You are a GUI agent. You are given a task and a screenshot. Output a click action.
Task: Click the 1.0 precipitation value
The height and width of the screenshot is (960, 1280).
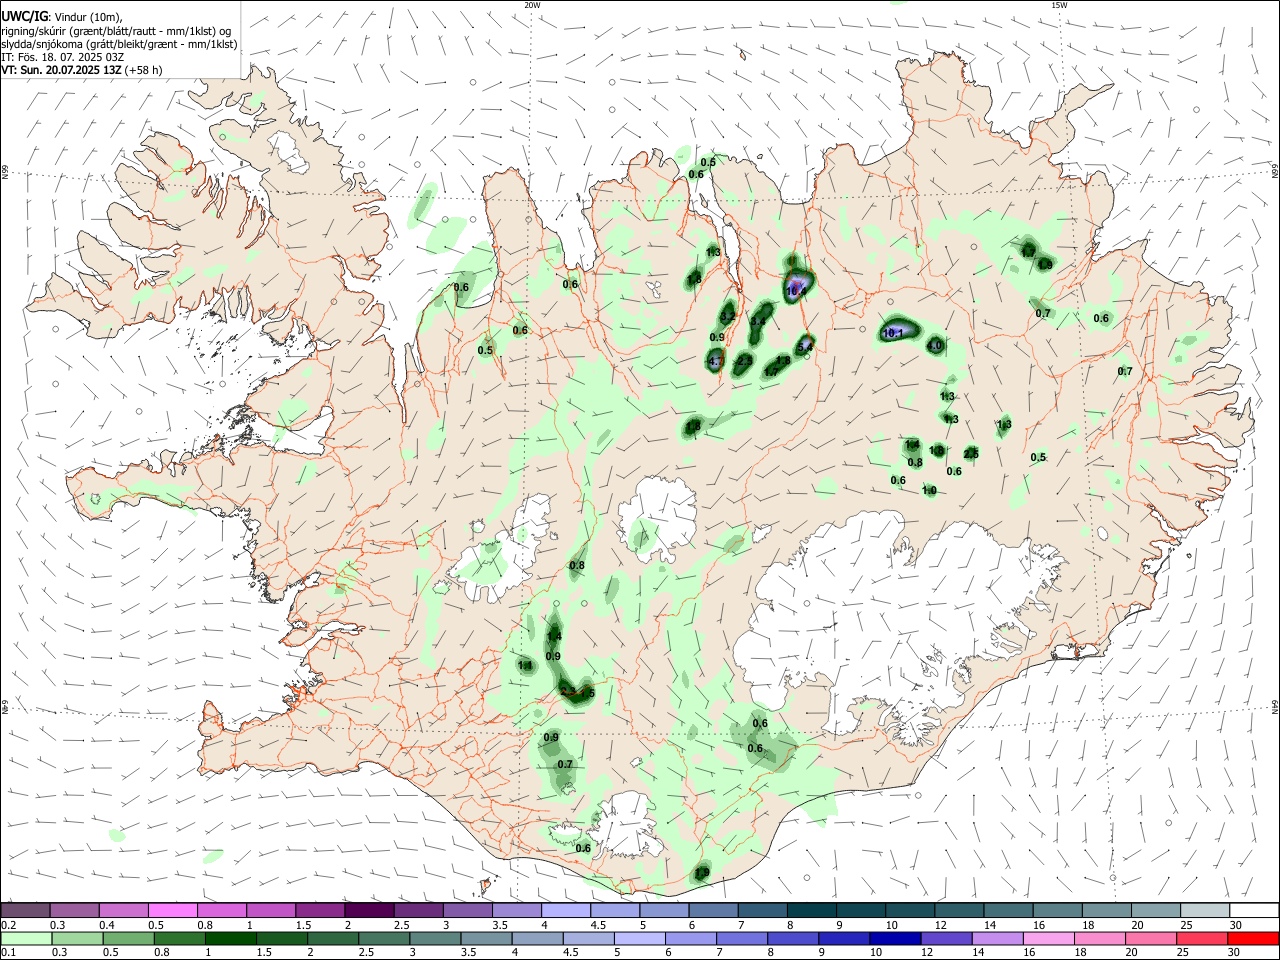coord(929,490)
